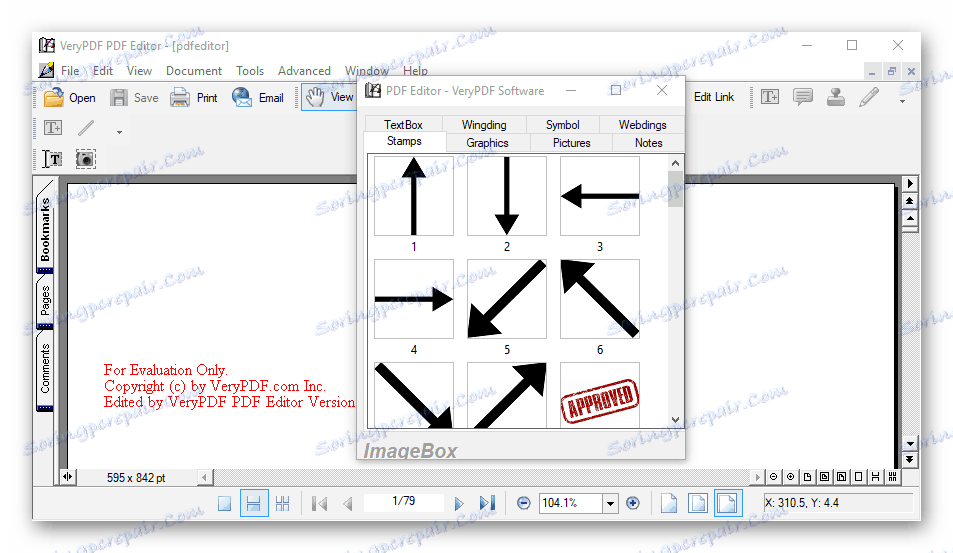Image resolution: width=953 pixels, height=553 pixels.
Task: Open the Tools menu
Action: click(x=250, y=71)
